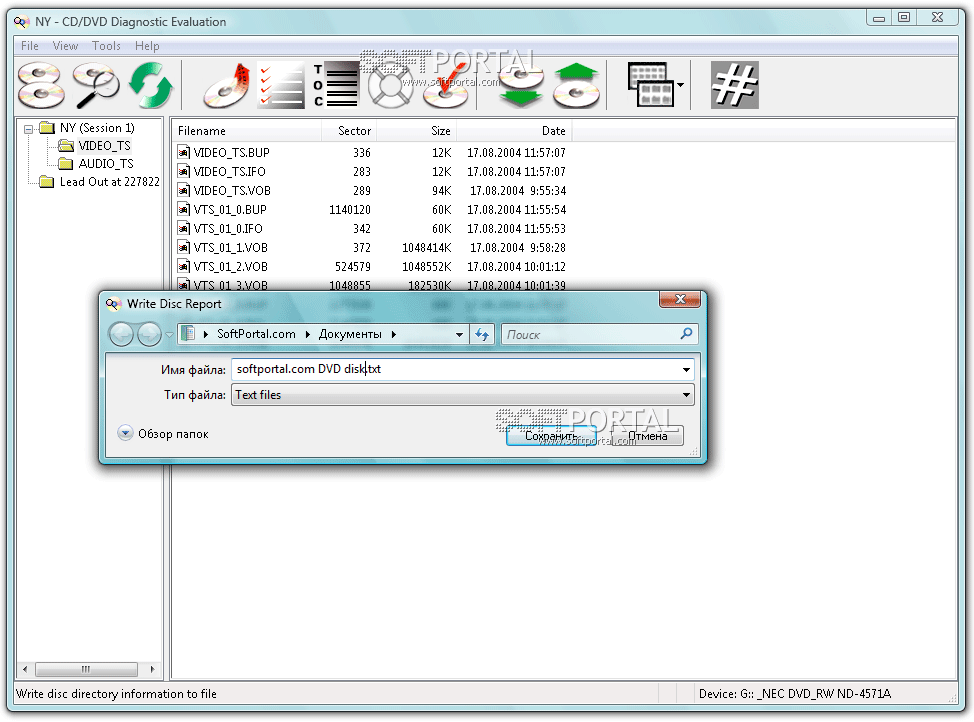
Task: Open the address bar history dropdown
Action: tap(459, 334)
